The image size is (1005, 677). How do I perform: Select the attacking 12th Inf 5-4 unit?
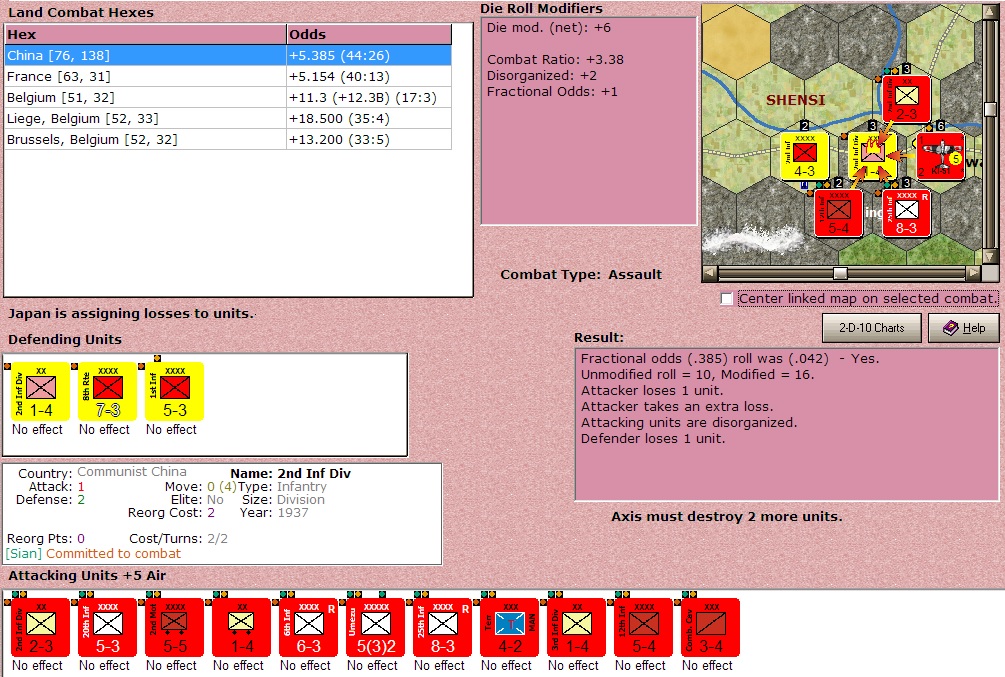point(644,627)
